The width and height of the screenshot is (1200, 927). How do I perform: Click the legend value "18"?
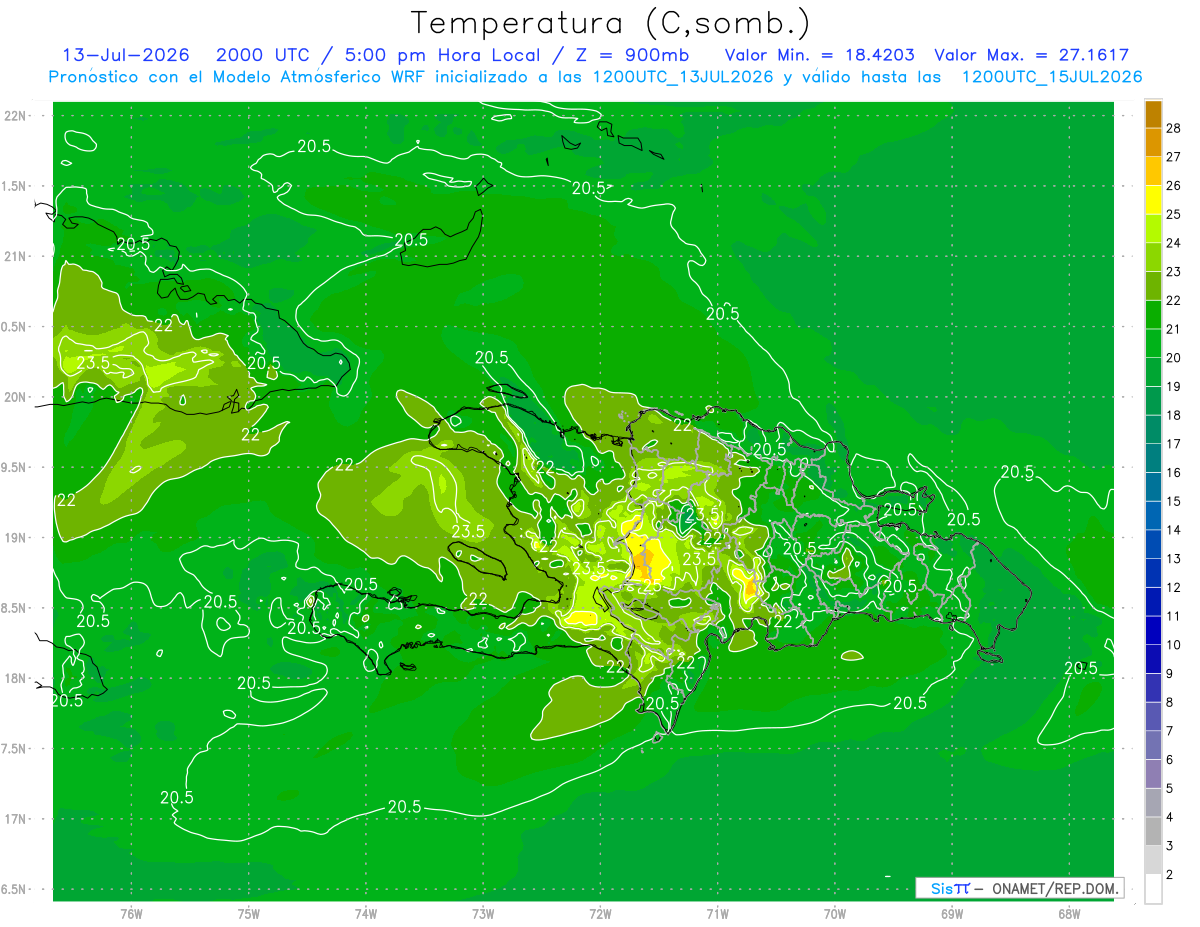coord(1174,415)
